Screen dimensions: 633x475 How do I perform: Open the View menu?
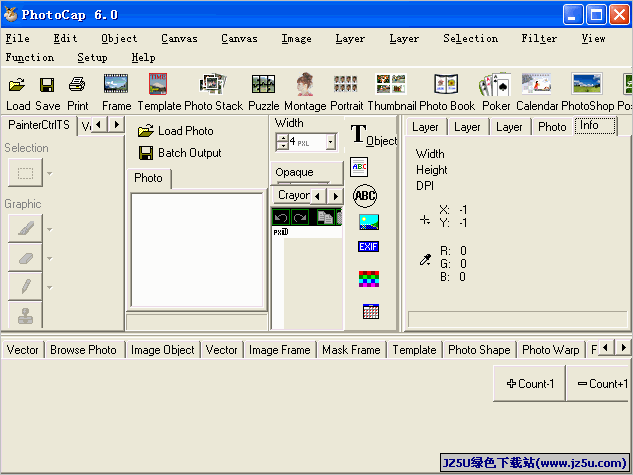[593, 38]
